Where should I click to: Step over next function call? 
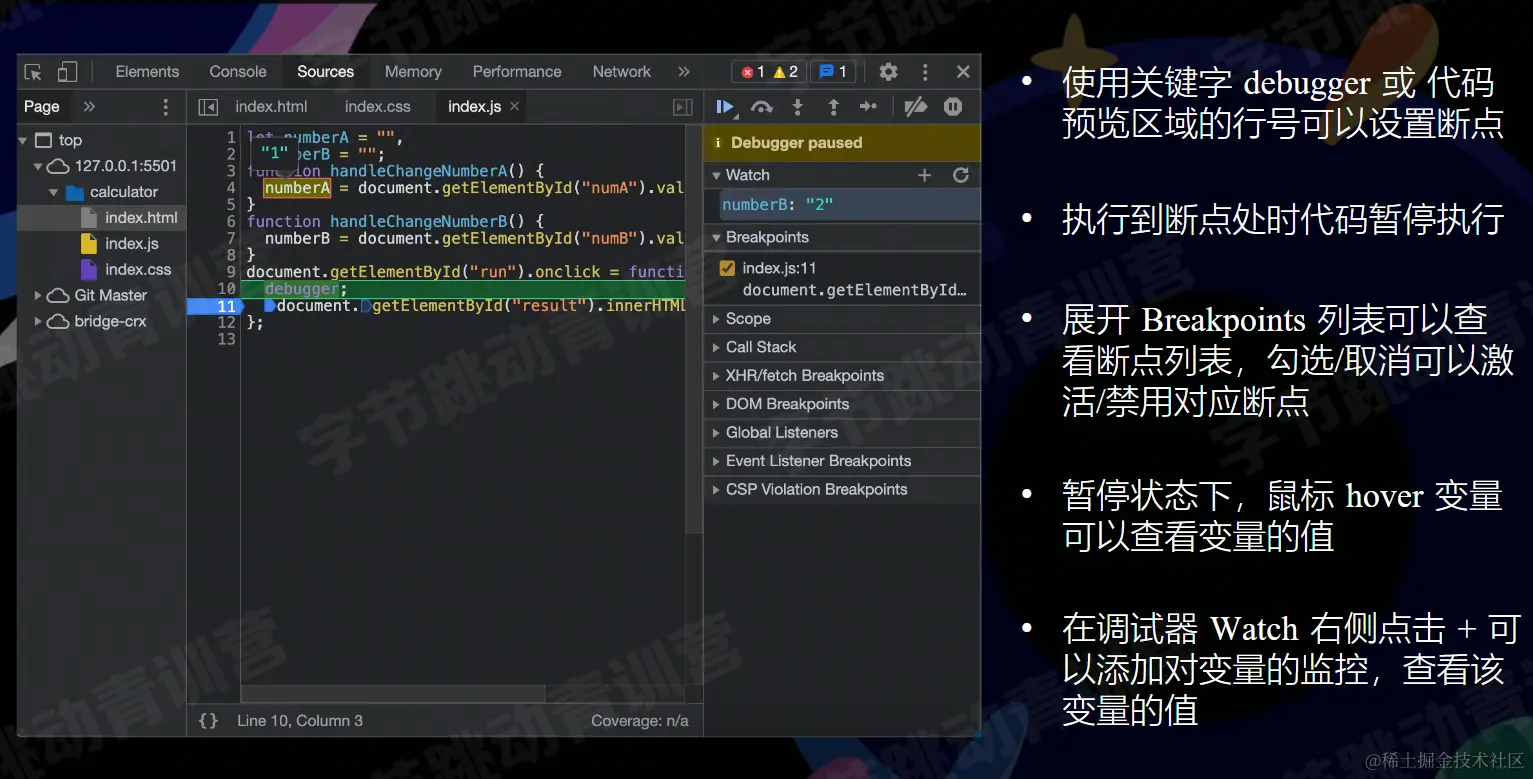click(x=762, y=107)
